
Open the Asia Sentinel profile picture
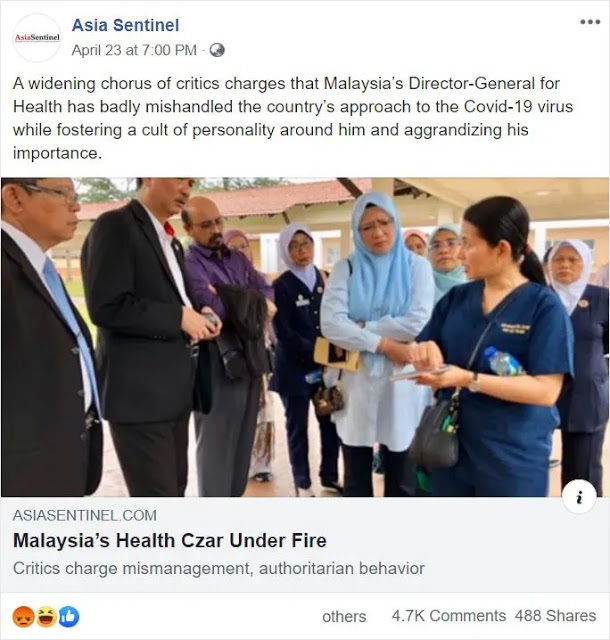coord(37,38)
